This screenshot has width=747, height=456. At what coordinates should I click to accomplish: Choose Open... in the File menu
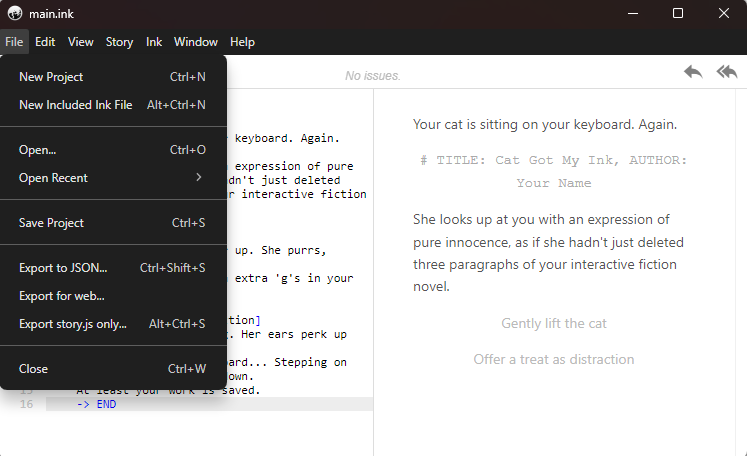point(113,150)
